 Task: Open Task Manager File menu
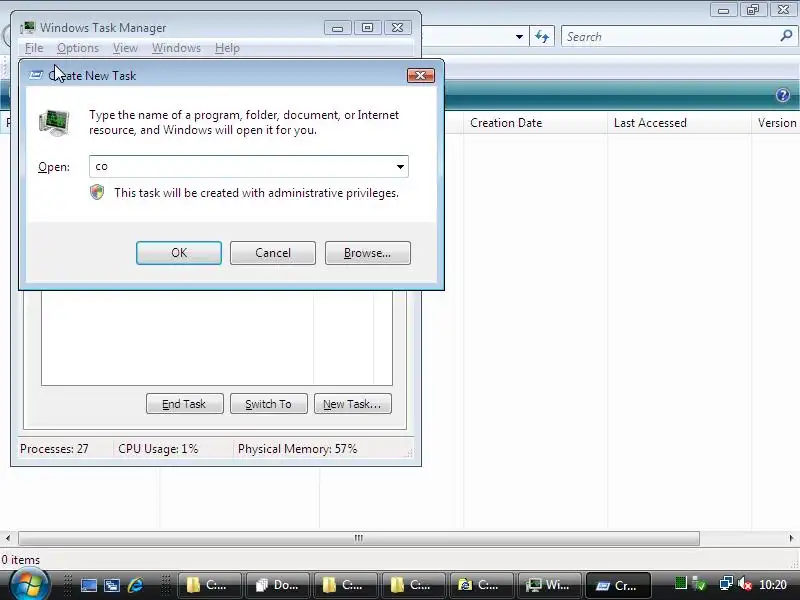(34, 48)
